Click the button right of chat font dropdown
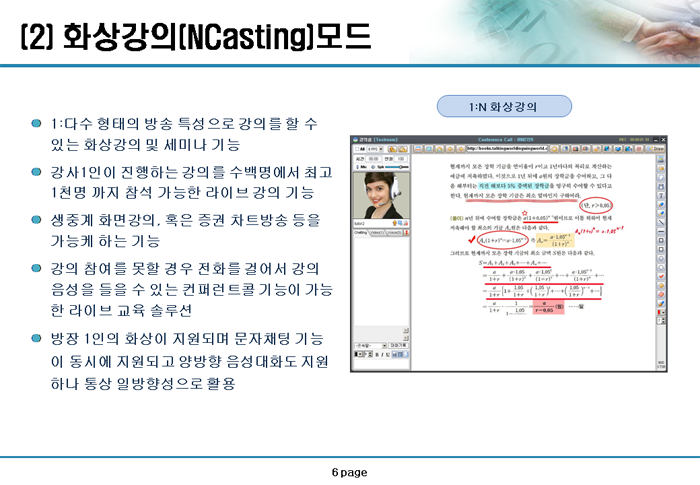This screenshot has height=485, width=700. point(398,346)
